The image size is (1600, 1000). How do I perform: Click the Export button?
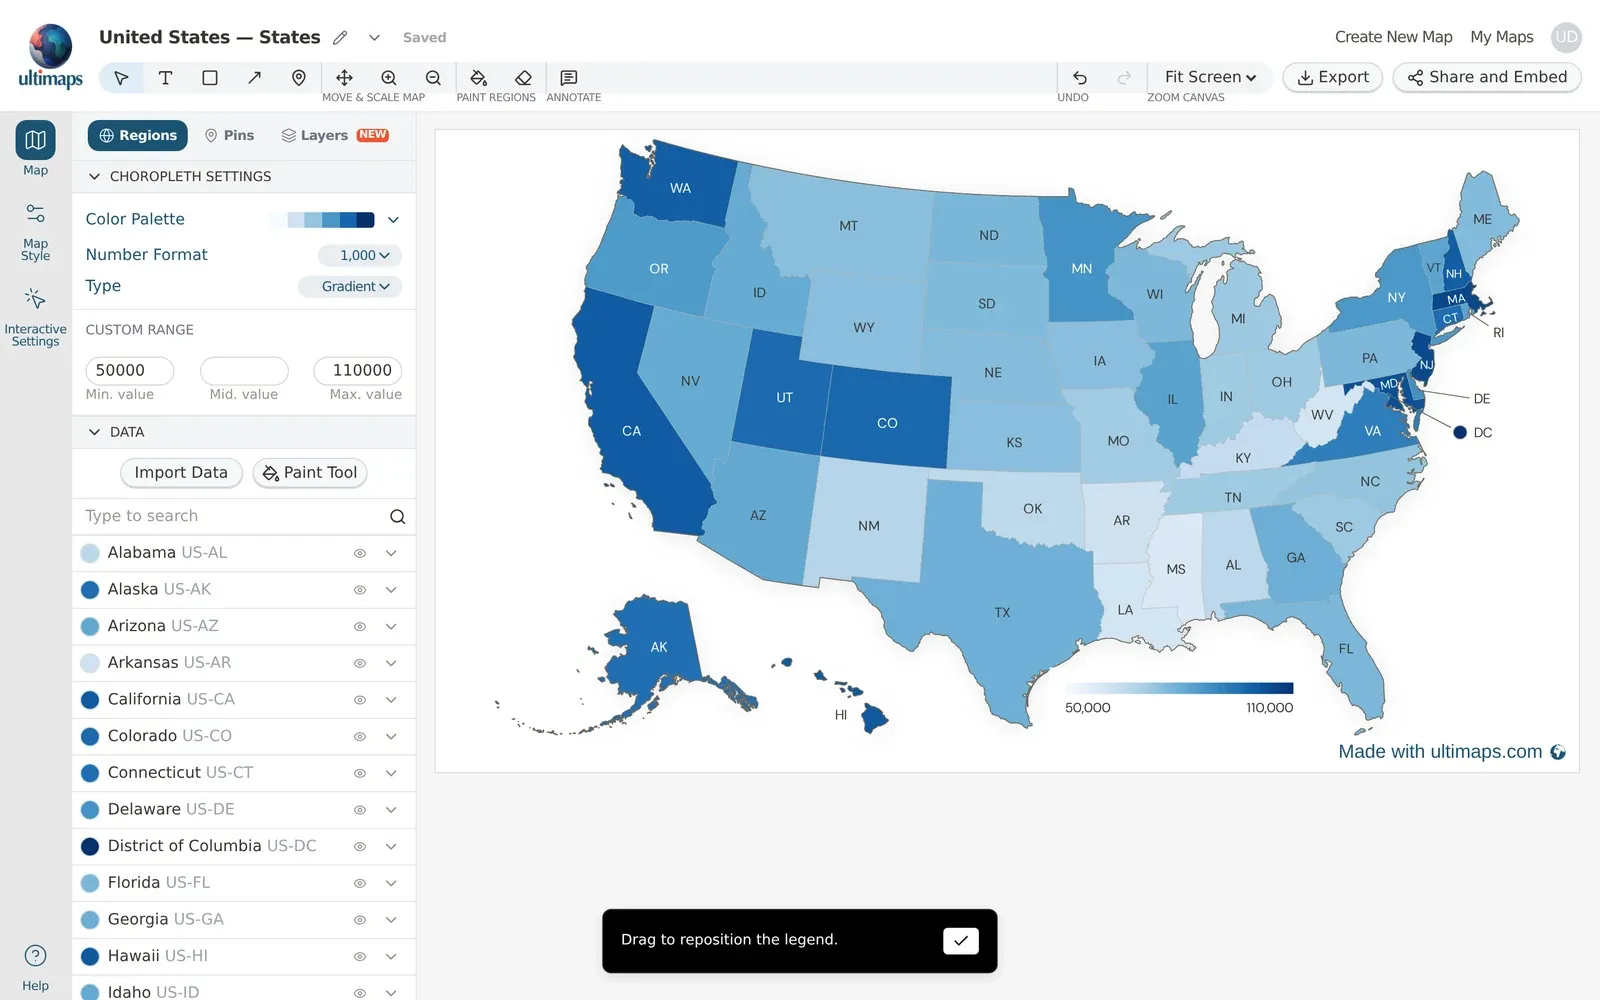1333,77
